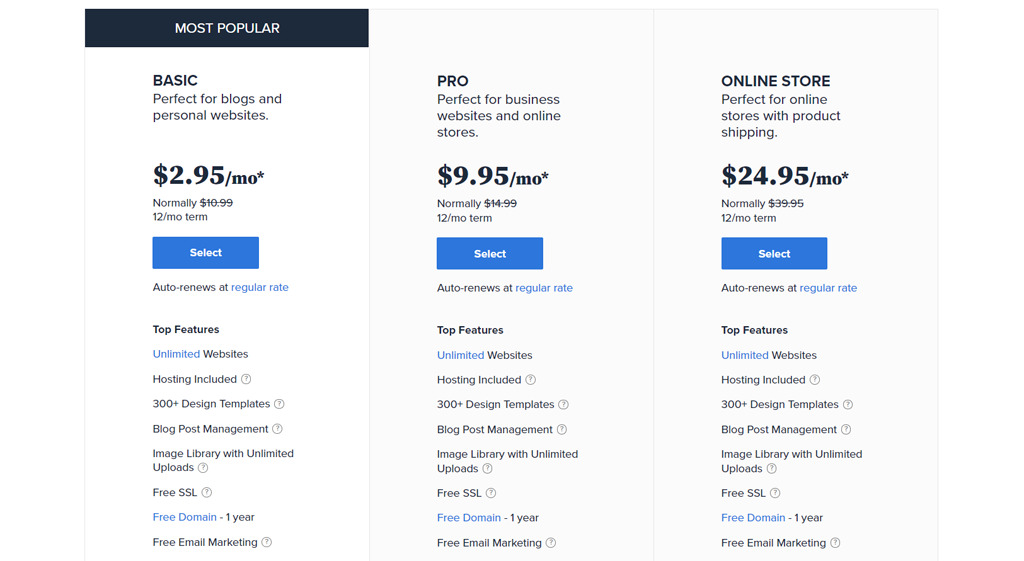Screen dimensions: 1024x561
Task: Open regular rate link under Online Store plan
Action: (x=828, y=288)
